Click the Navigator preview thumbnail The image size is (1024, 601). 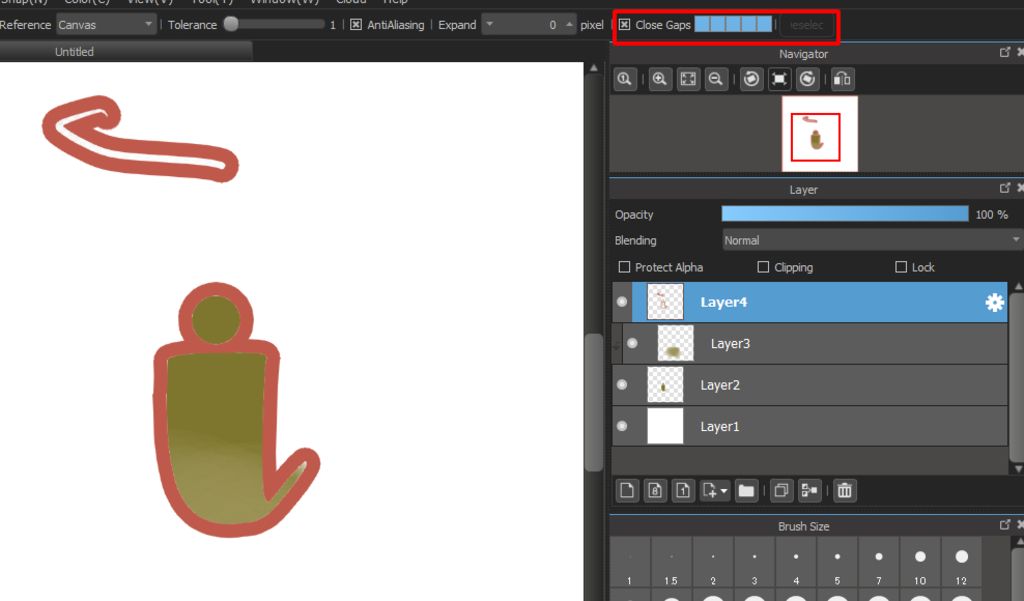(820, 134)
